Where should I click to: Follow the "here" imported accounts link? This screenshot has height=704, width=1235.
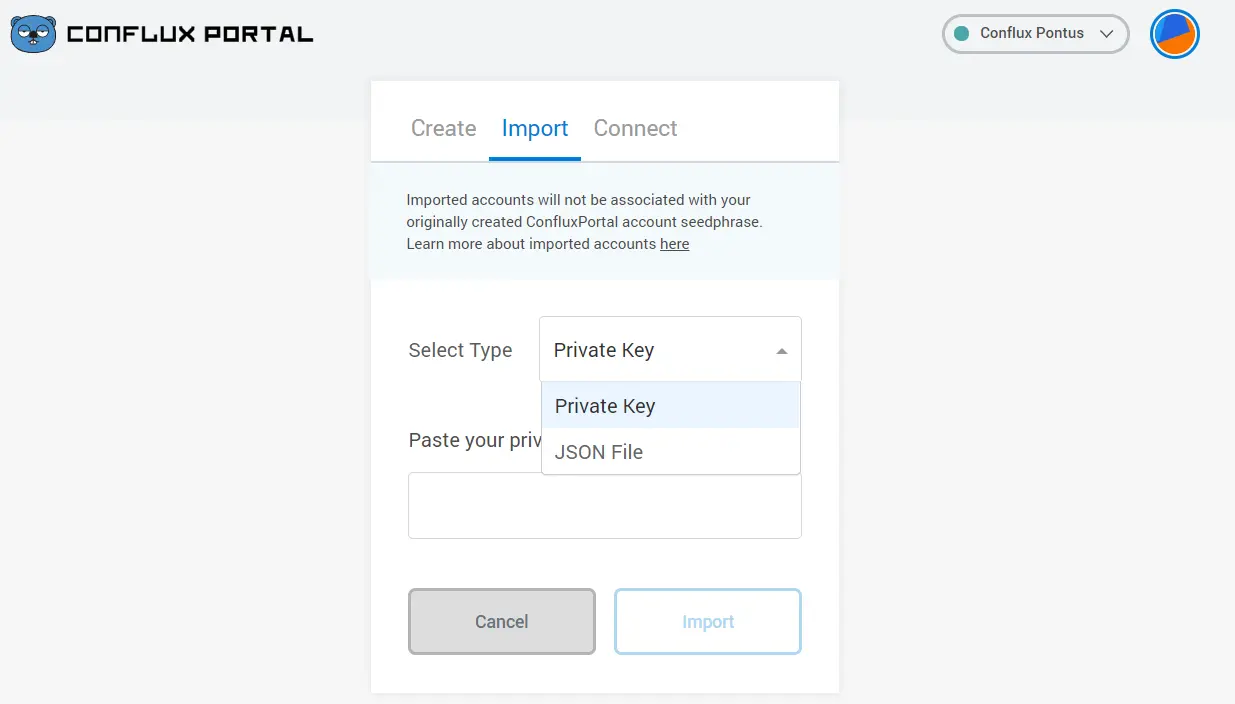click(x=674, y=244)
